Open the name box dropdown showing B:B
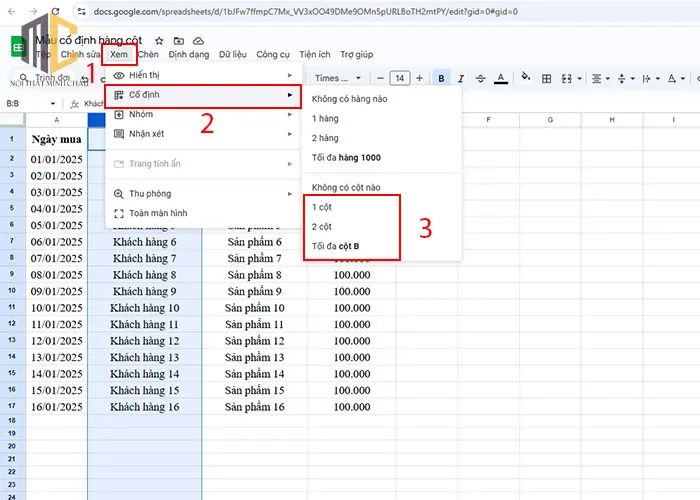700x500 pixels. point(53,104)
